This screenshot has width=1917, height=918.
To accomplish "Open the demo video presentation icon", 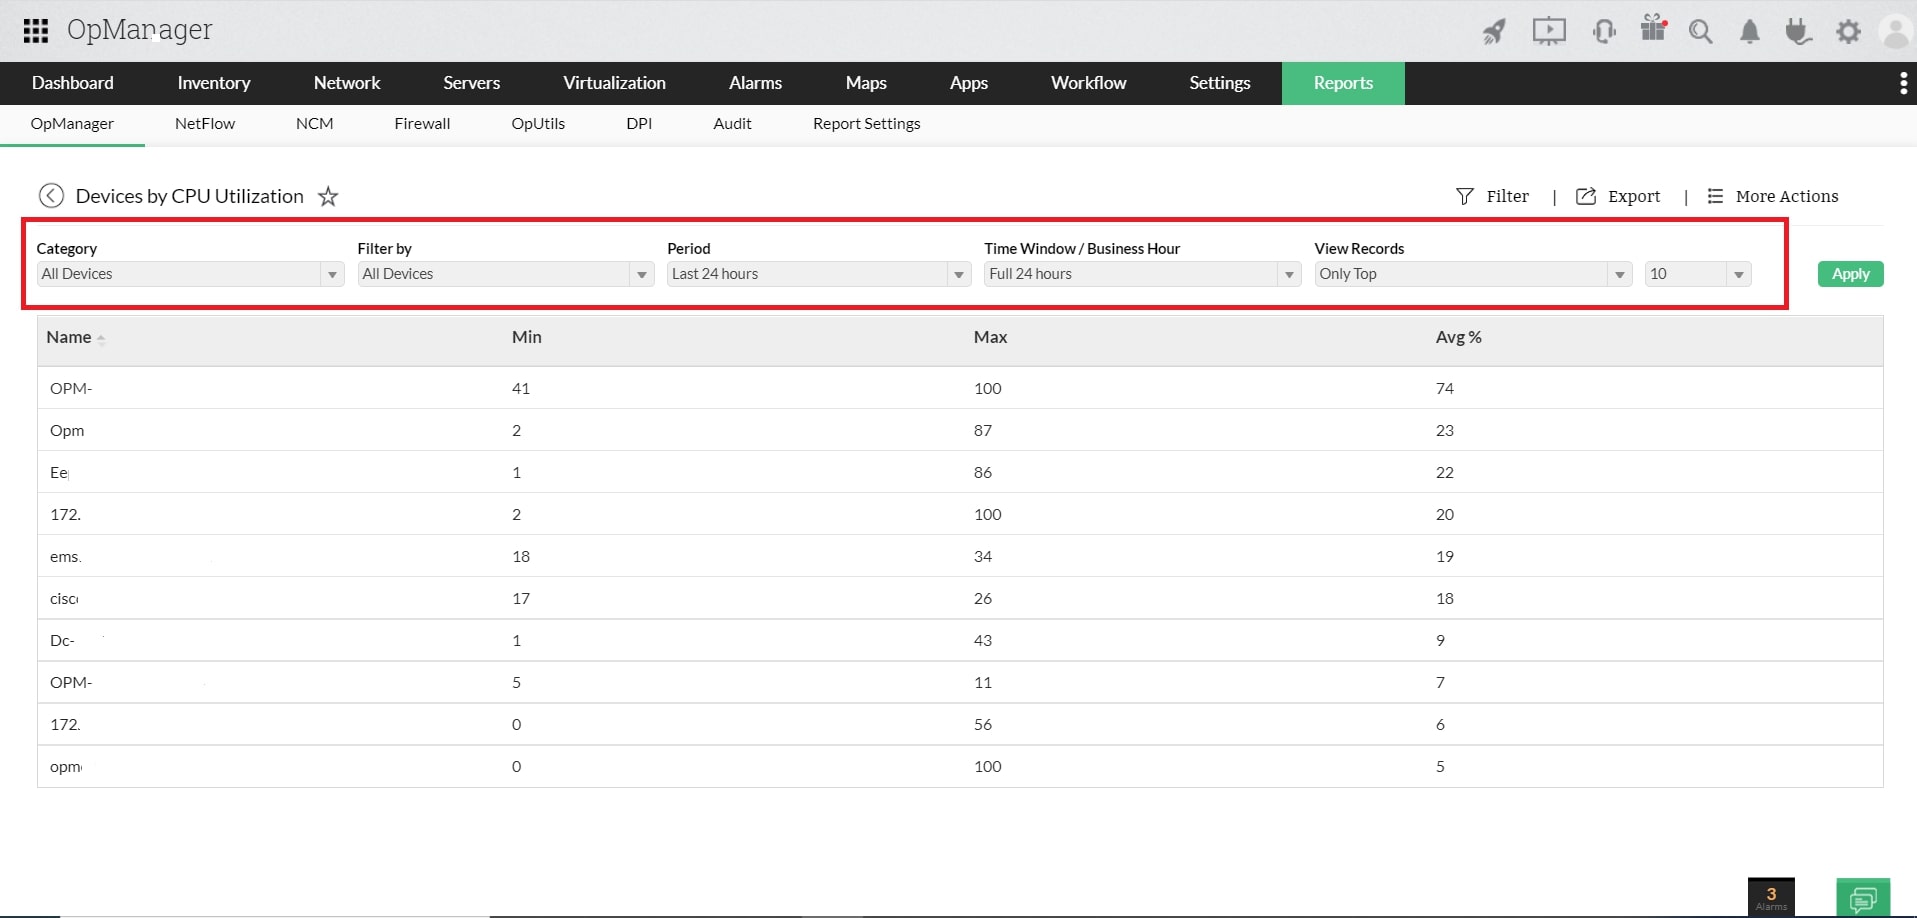I will (x=1549, y=31).
